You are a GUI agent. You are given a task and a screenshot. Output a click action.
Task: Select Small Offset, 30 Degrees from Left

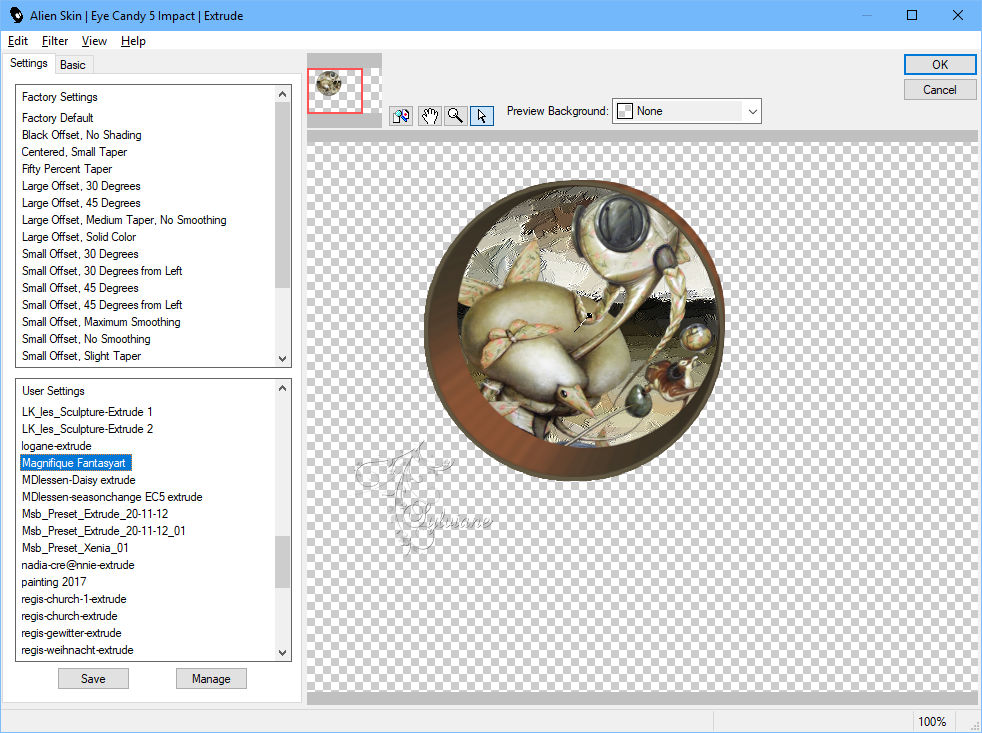coord(102,271)
